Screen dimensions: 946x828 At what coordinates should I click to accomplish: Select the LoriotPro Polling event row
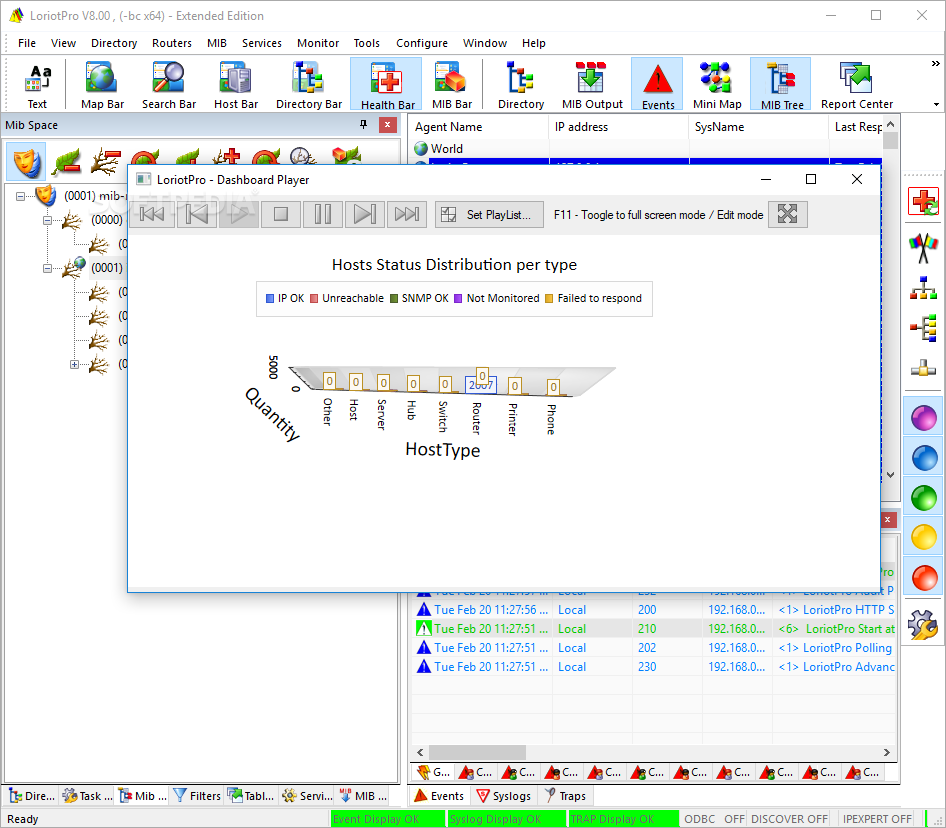(653, 648)
